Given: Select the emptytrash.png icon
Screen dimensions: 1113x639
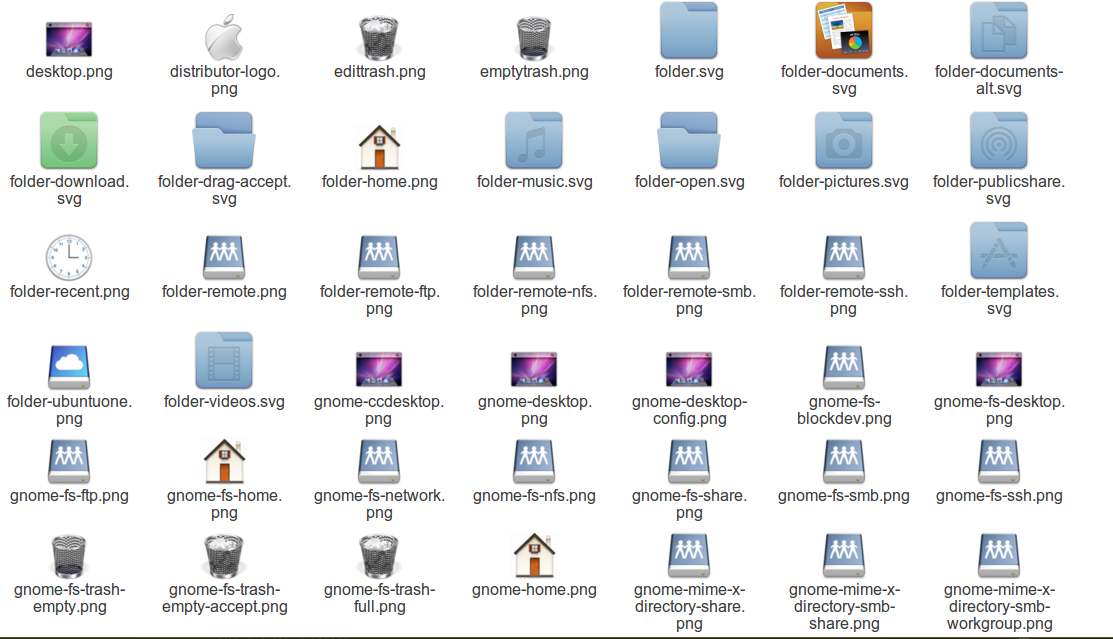Looking at the screenshot, I should (534, 38).
